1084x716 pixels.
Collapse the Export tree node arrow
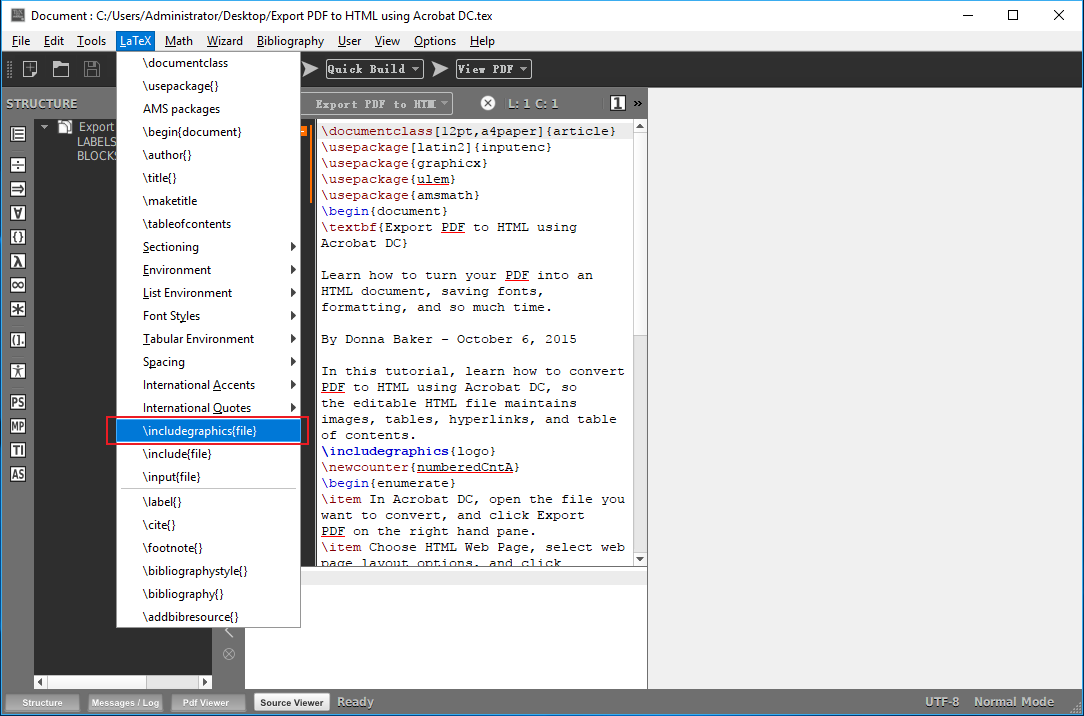[45, 126]
